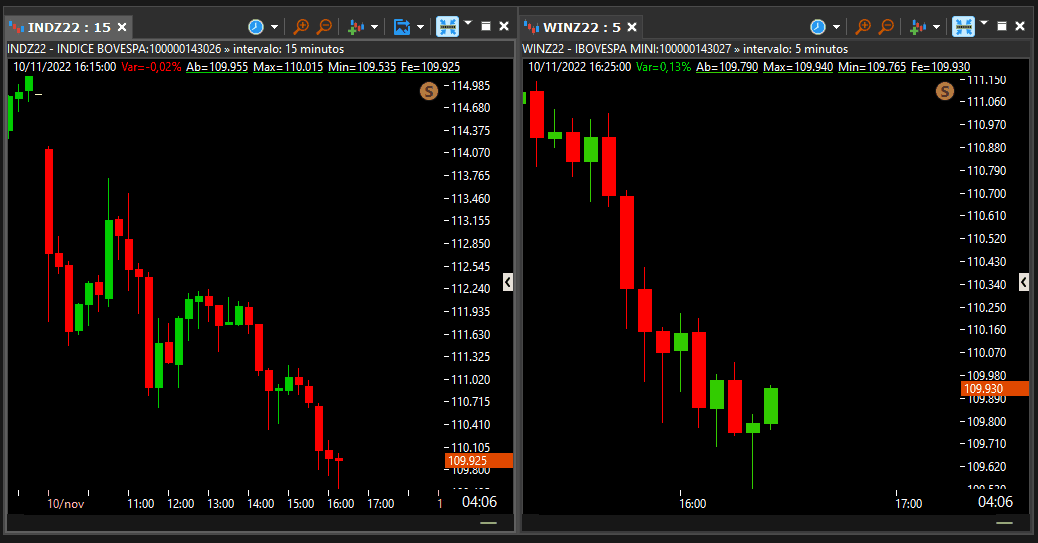Select the INDZ22 : 15 tab
Viewport: 1038px width, 543px height.
[69, 27]
